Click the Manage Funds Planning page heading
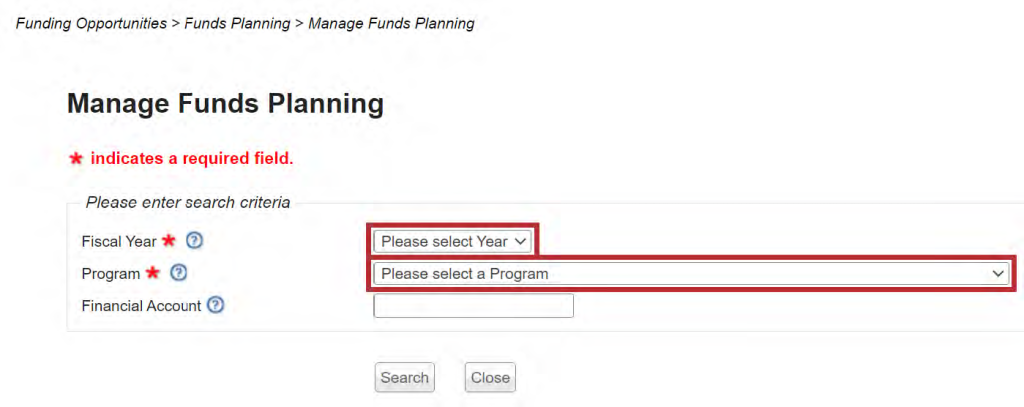This screenshot has height=407, width=1024. click(x=225, y=103)
